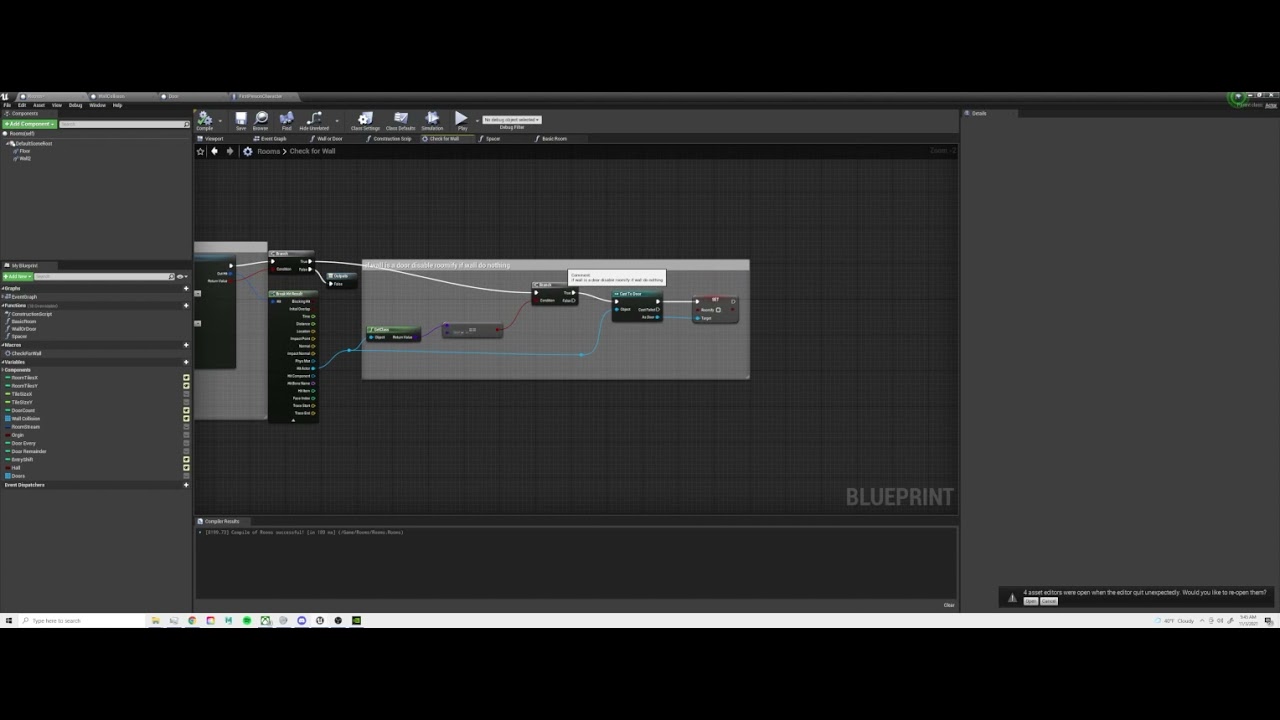Click the Windows Start button
The height and width of the screenshot is (720, 1280).
[9, 620]
